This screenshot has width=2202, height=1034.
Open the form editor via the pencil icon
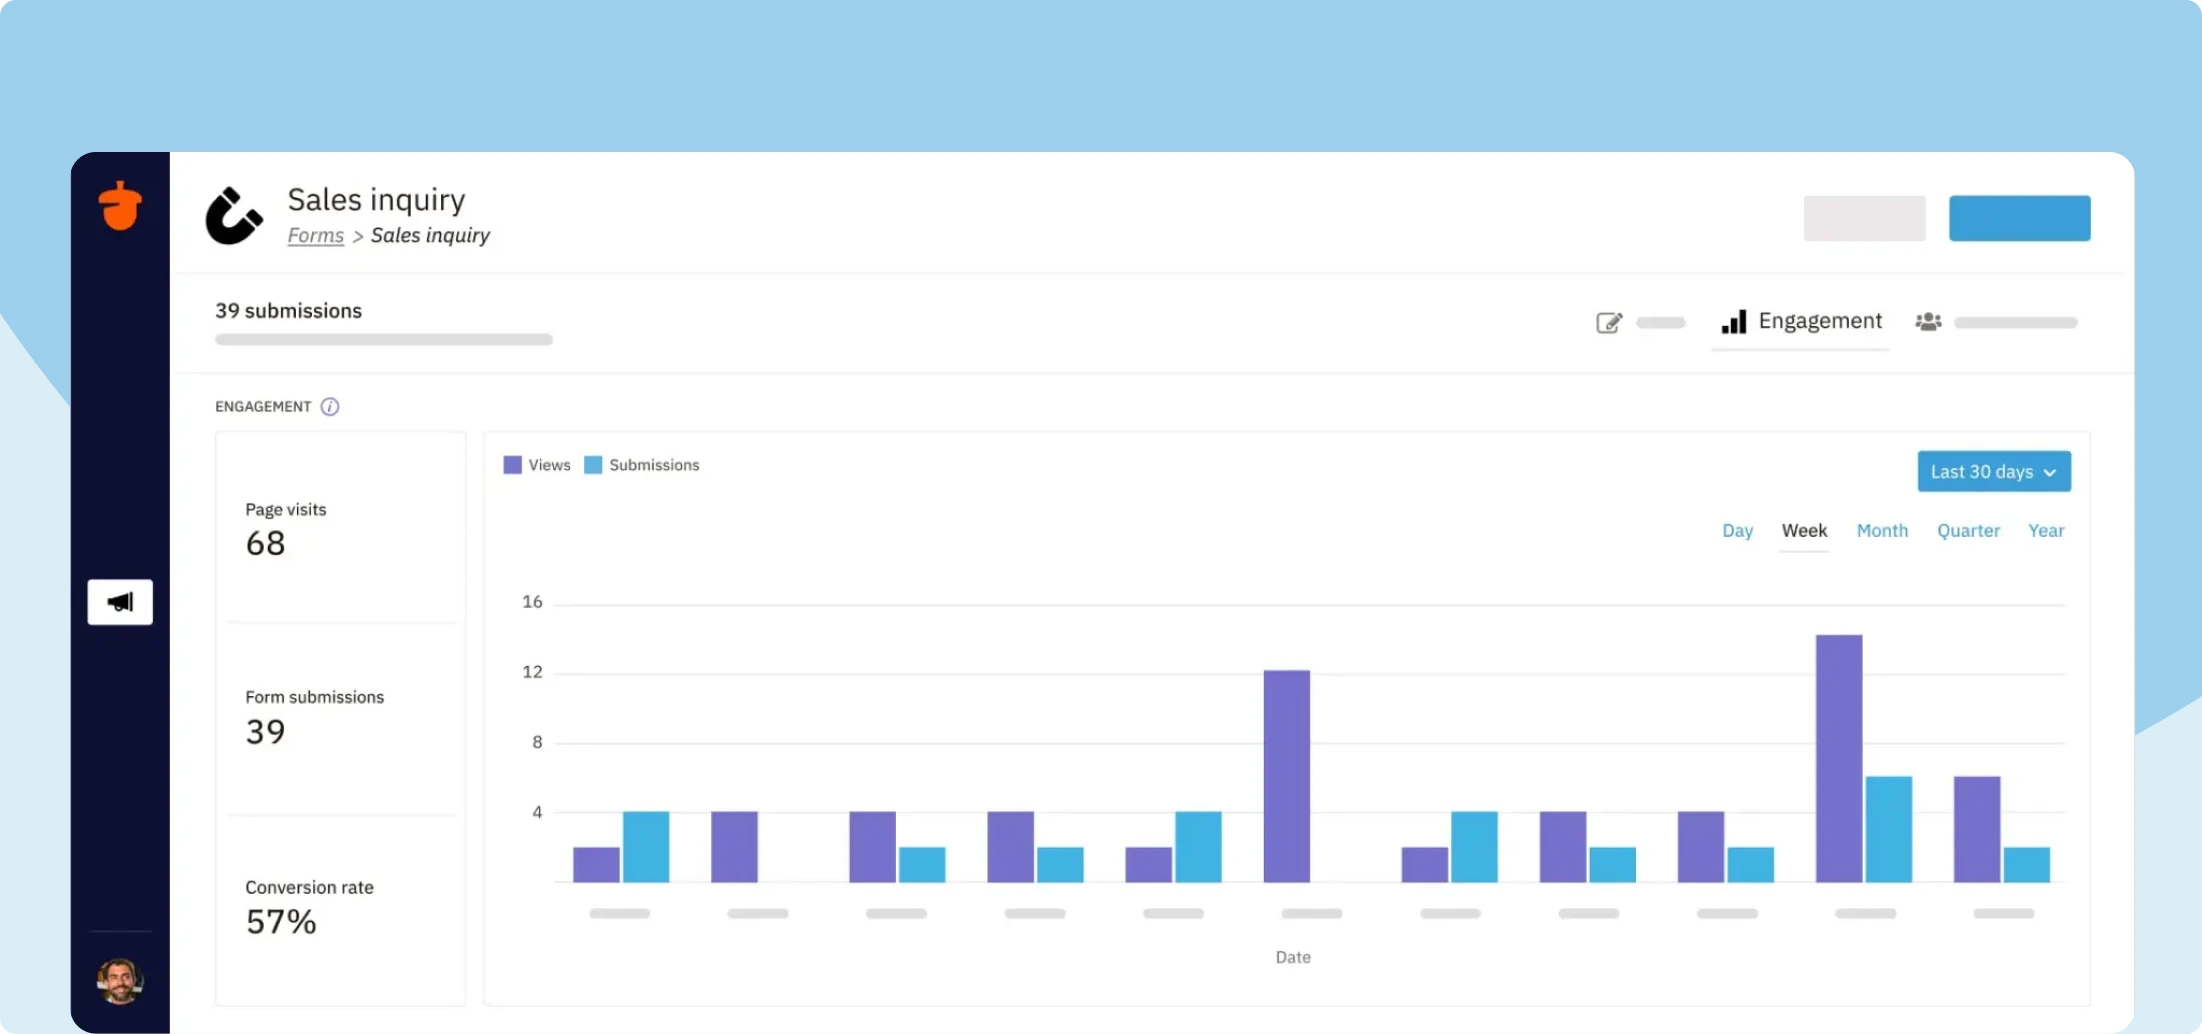tap(1609, 322)
